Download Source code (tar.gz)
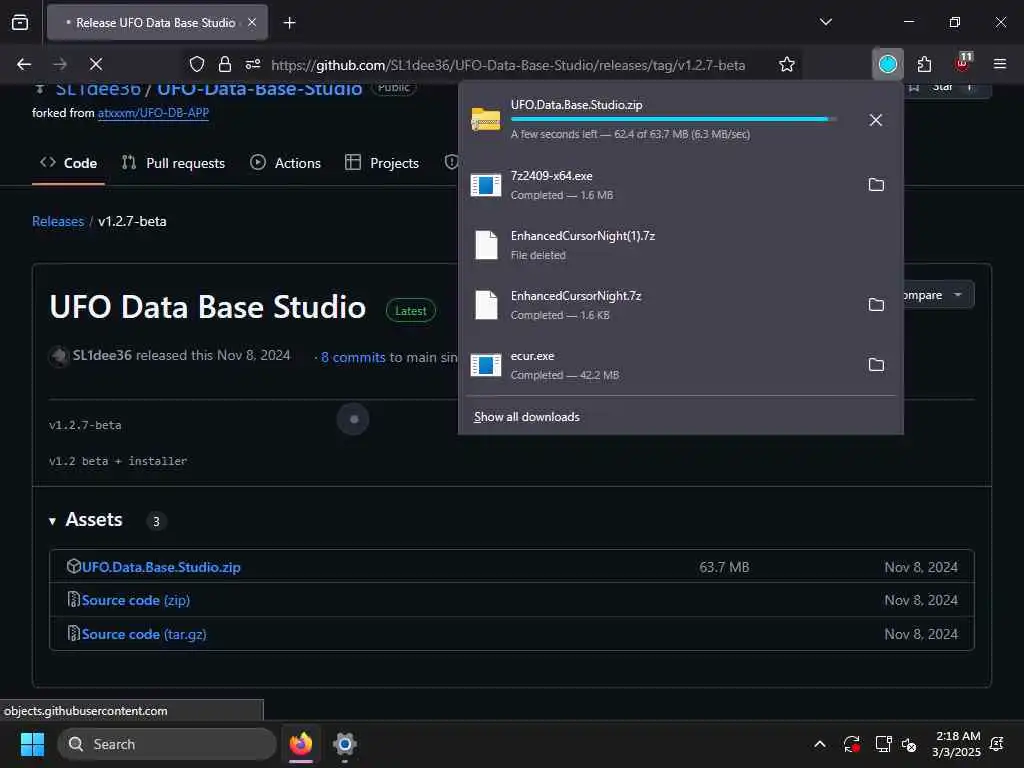The width and height of the screenshot is (1024, 768). [144, 634]
